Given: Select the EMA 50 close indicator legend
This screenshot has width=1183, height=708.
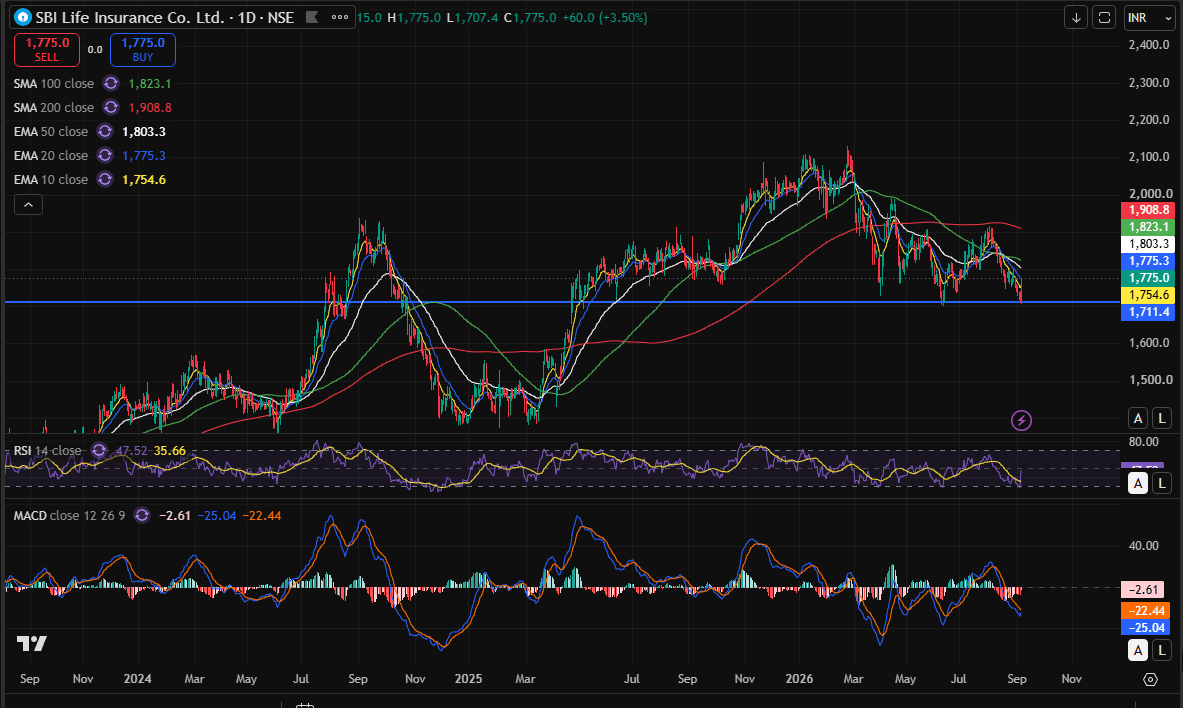Looking at the screenshot, I should (x=51, y=132).
